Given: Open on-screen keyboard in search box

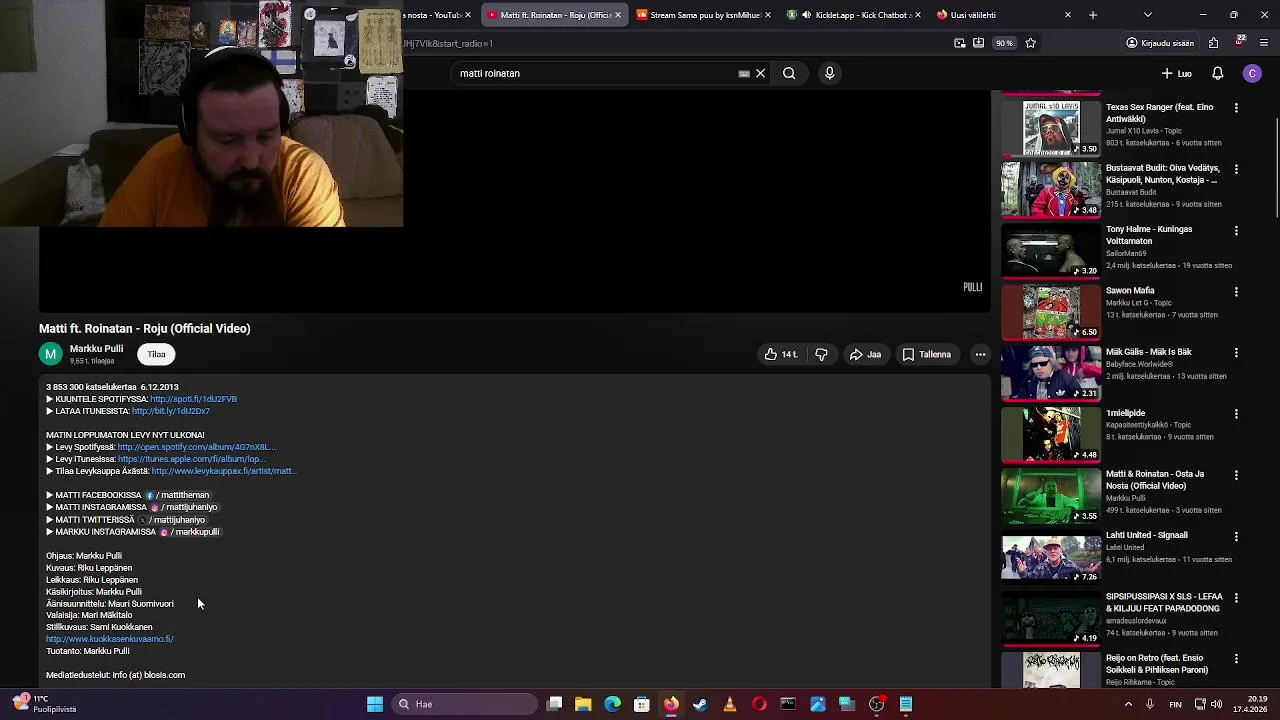Looking at the screenshot, I should click(744, 73).
